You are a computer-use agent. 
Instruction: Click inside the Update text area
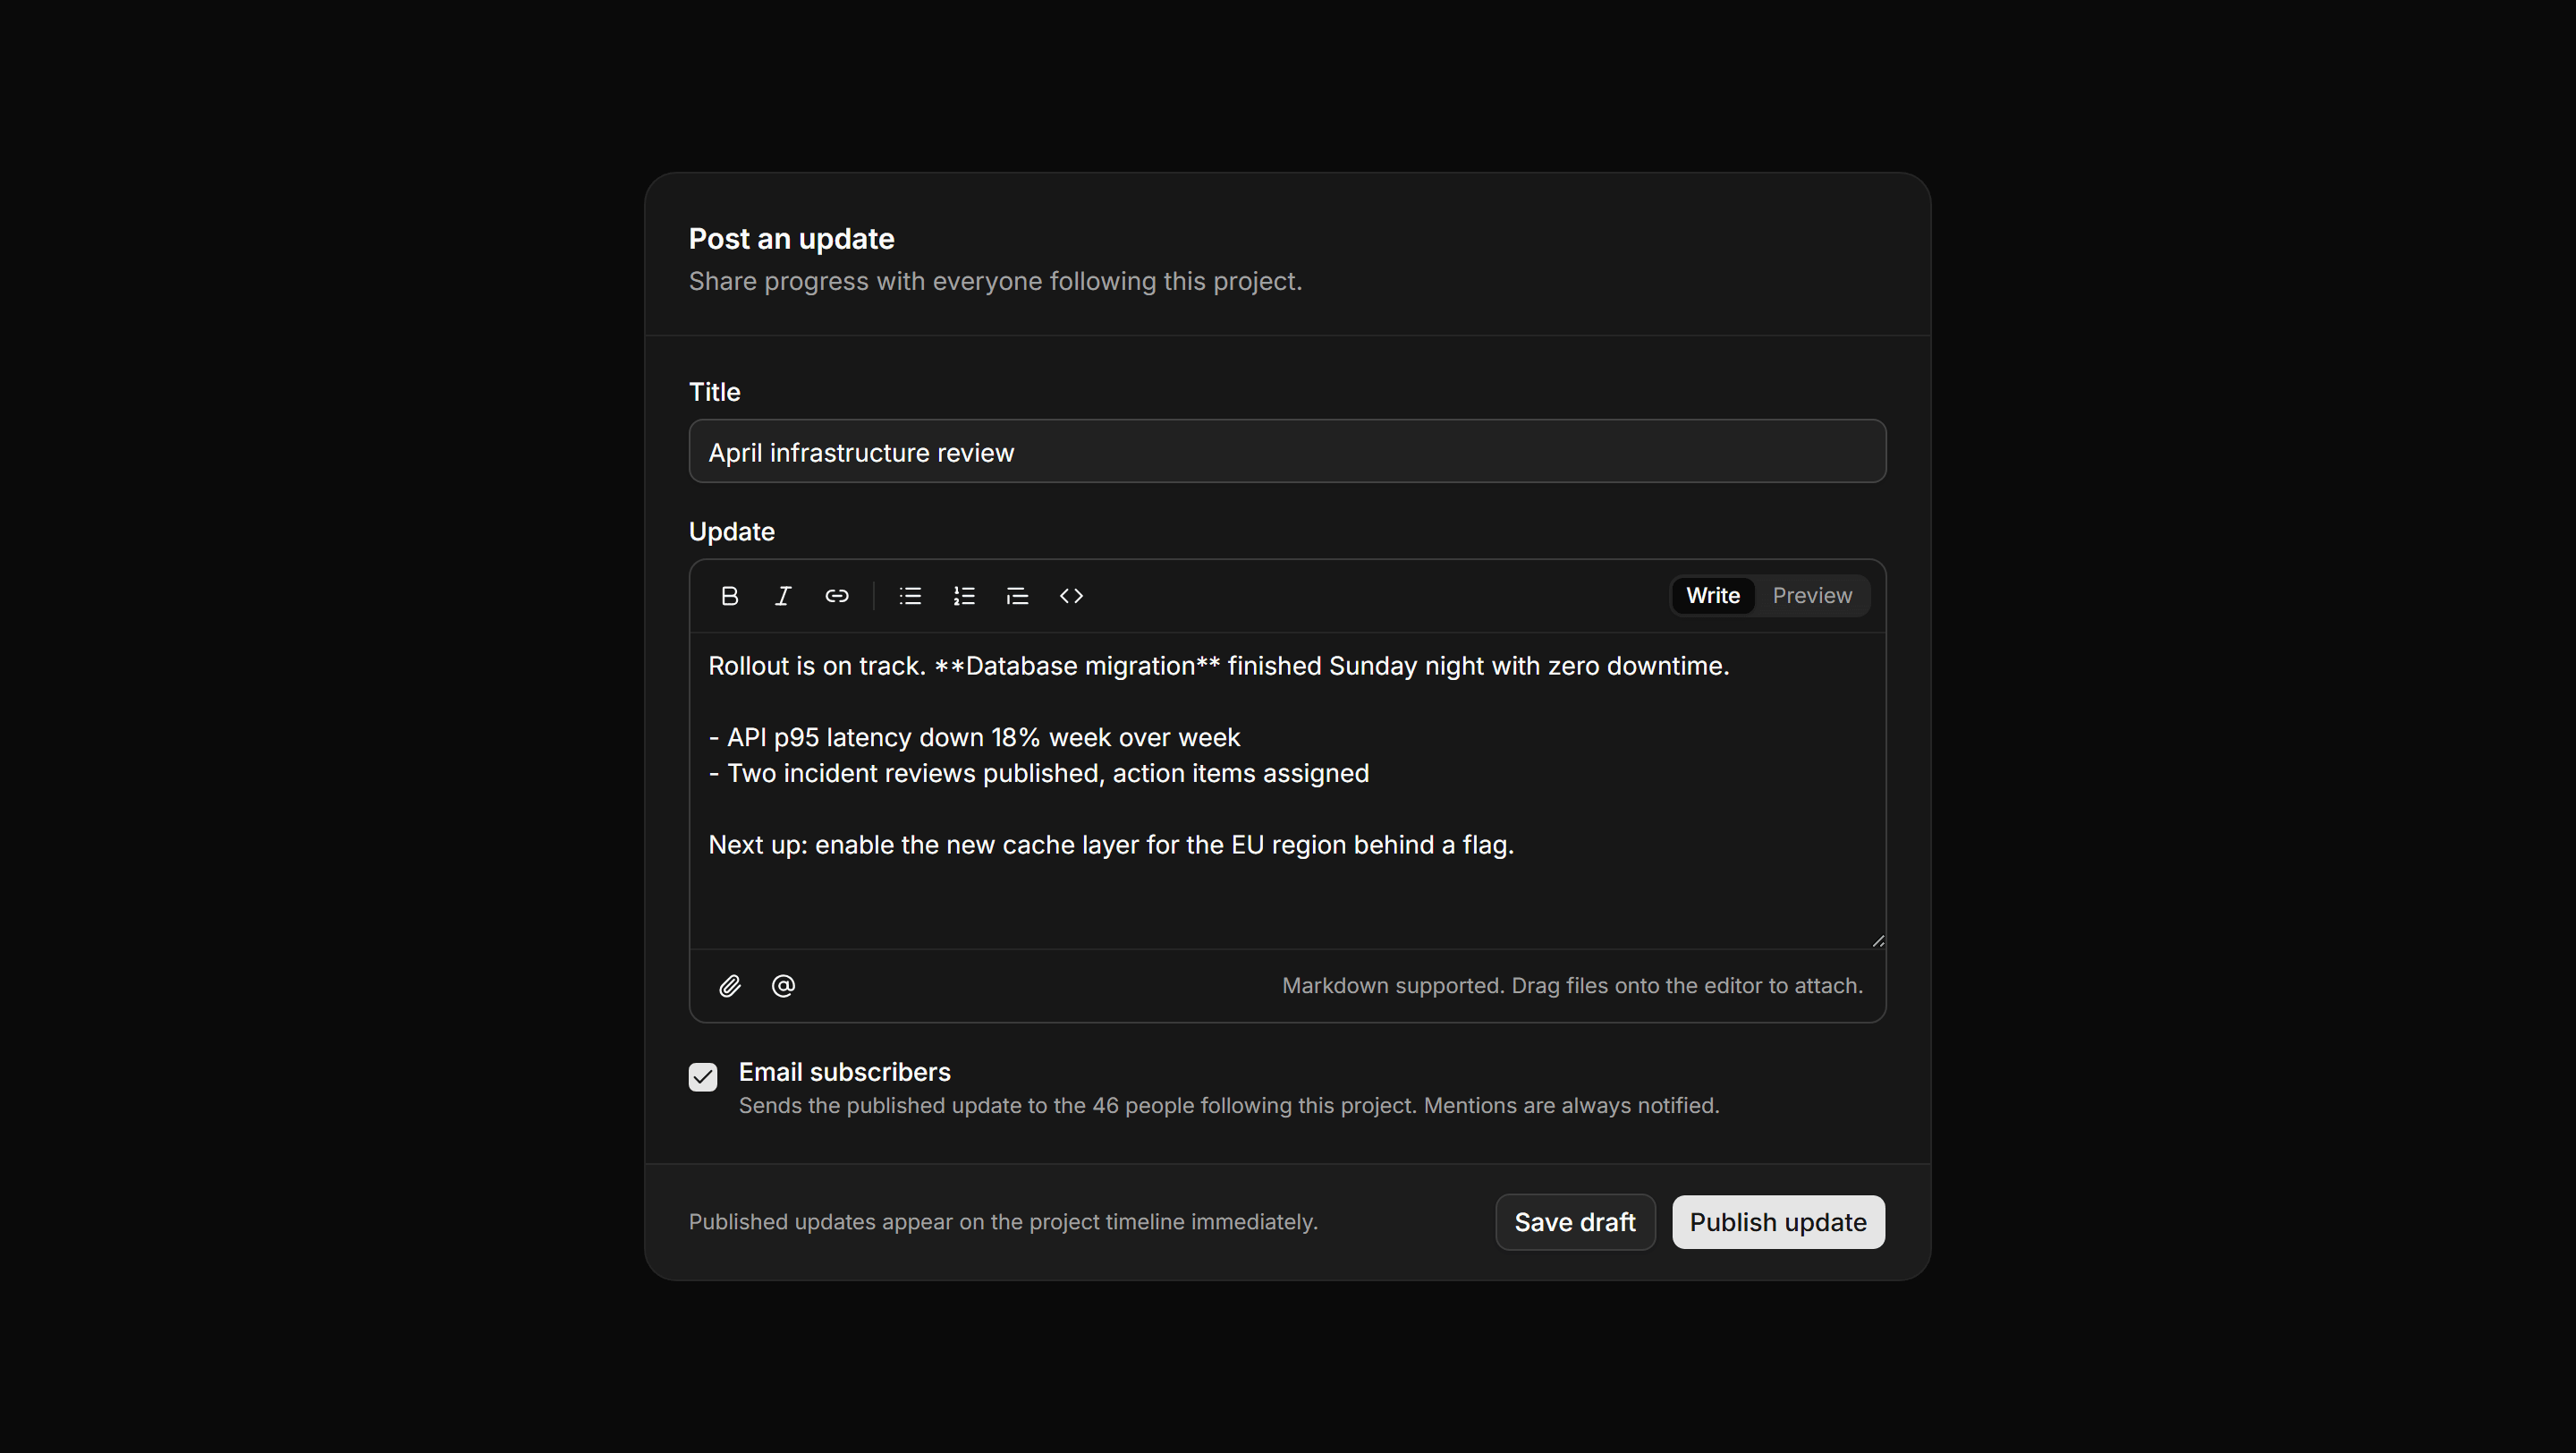tap(1287, 790)
